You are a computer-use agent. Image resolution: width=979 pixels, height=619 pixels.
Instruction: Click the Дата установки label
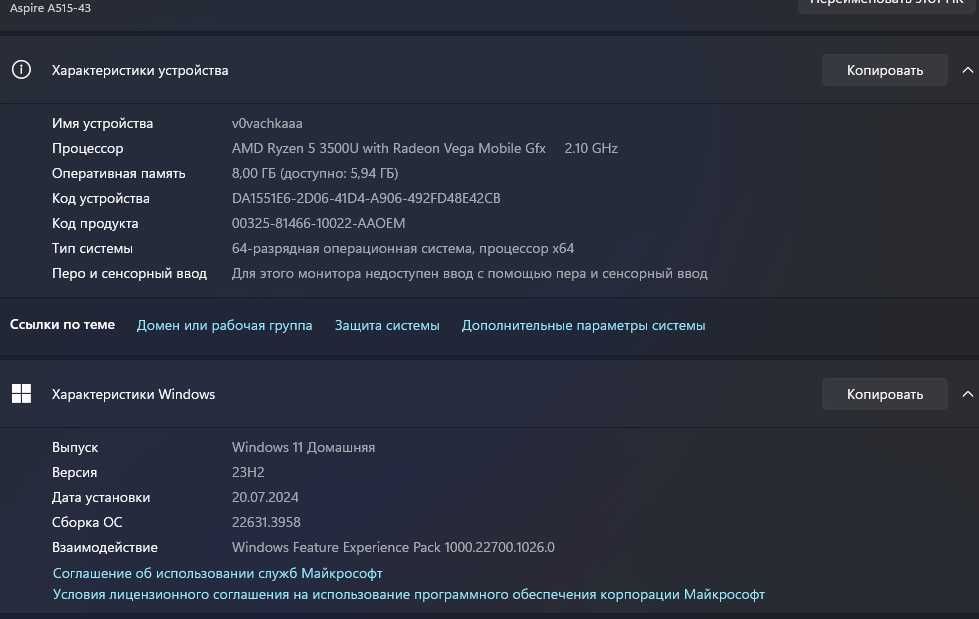click(x=101, y=497)
